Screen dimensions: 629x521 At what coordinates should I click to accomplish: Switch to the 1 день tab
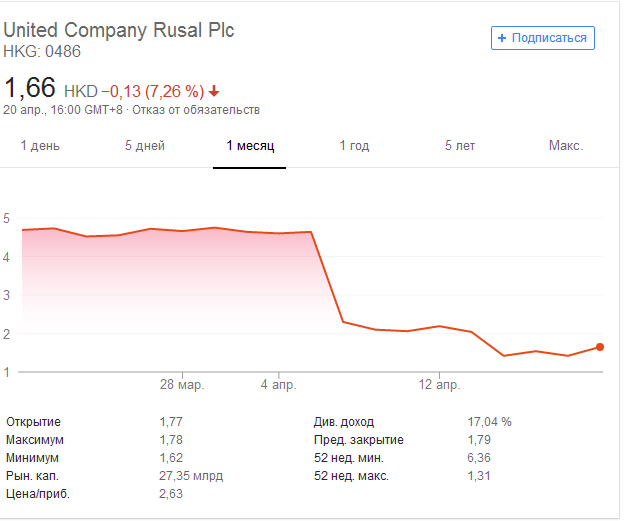click(x=40, y=146)
